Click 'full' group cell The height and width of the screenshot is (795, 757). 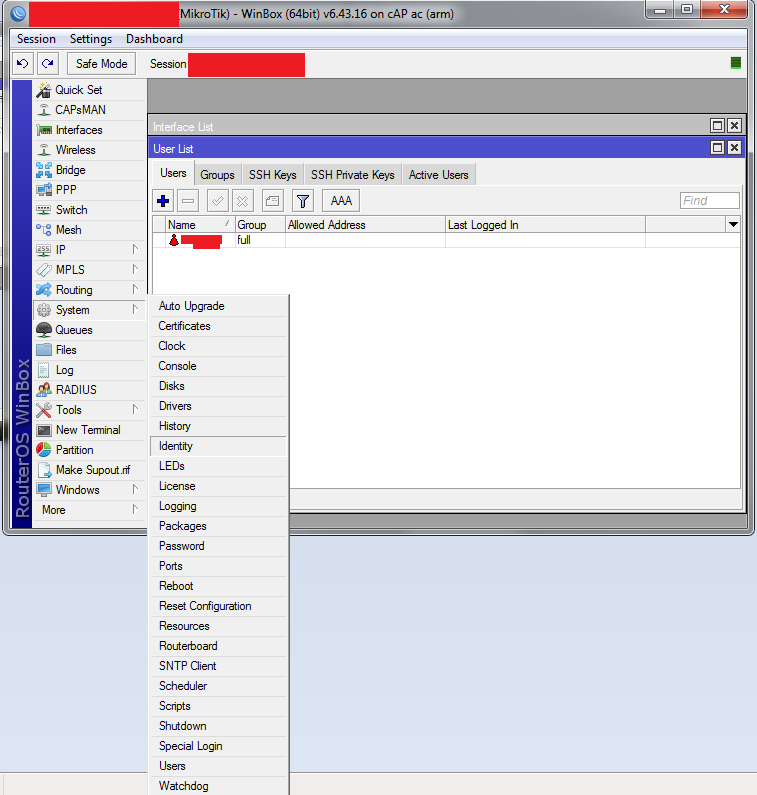(260, 240)
